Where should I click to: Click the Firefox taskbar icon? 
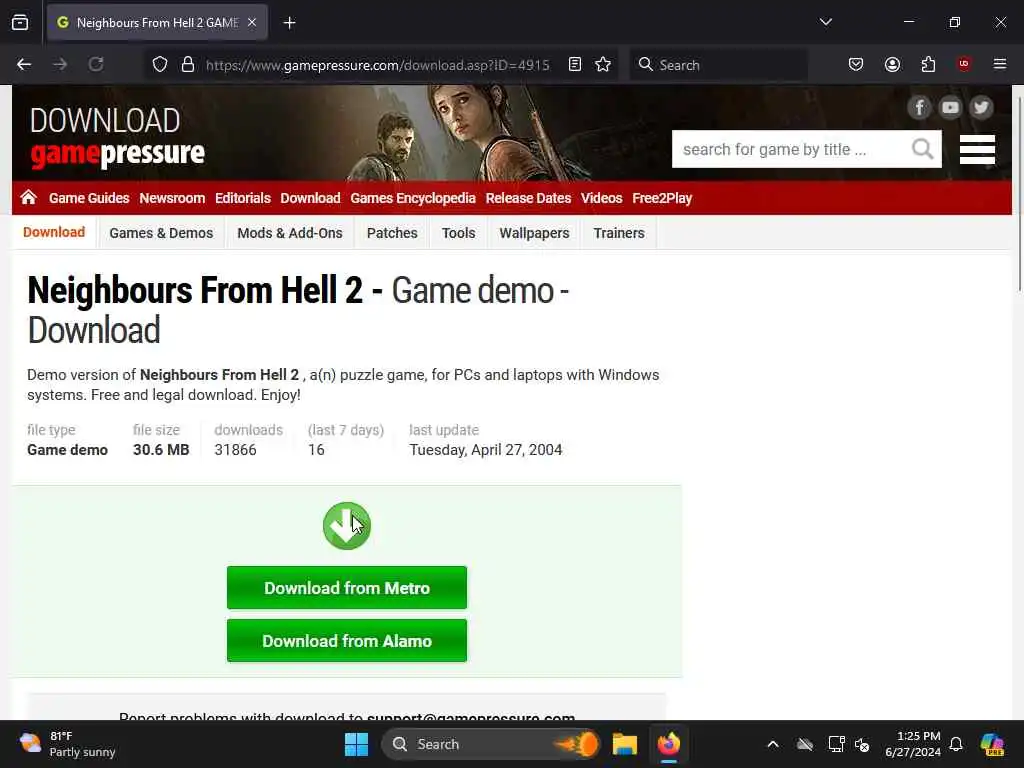coord(669,744)
